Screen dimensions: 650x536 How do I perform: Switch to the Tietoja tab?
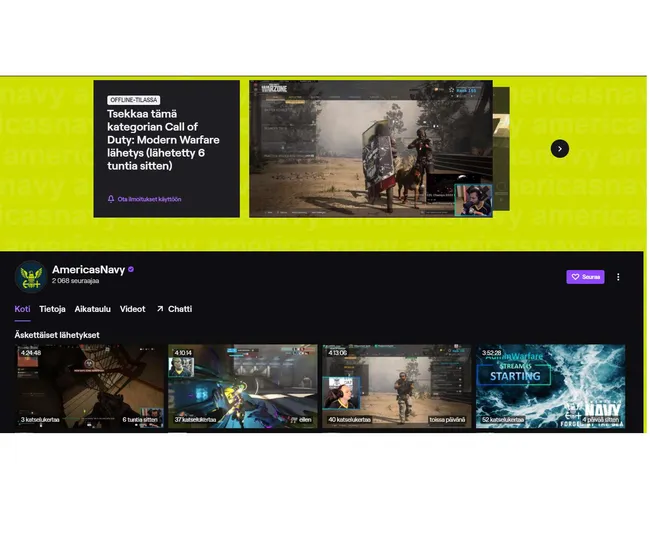[52, 309]
